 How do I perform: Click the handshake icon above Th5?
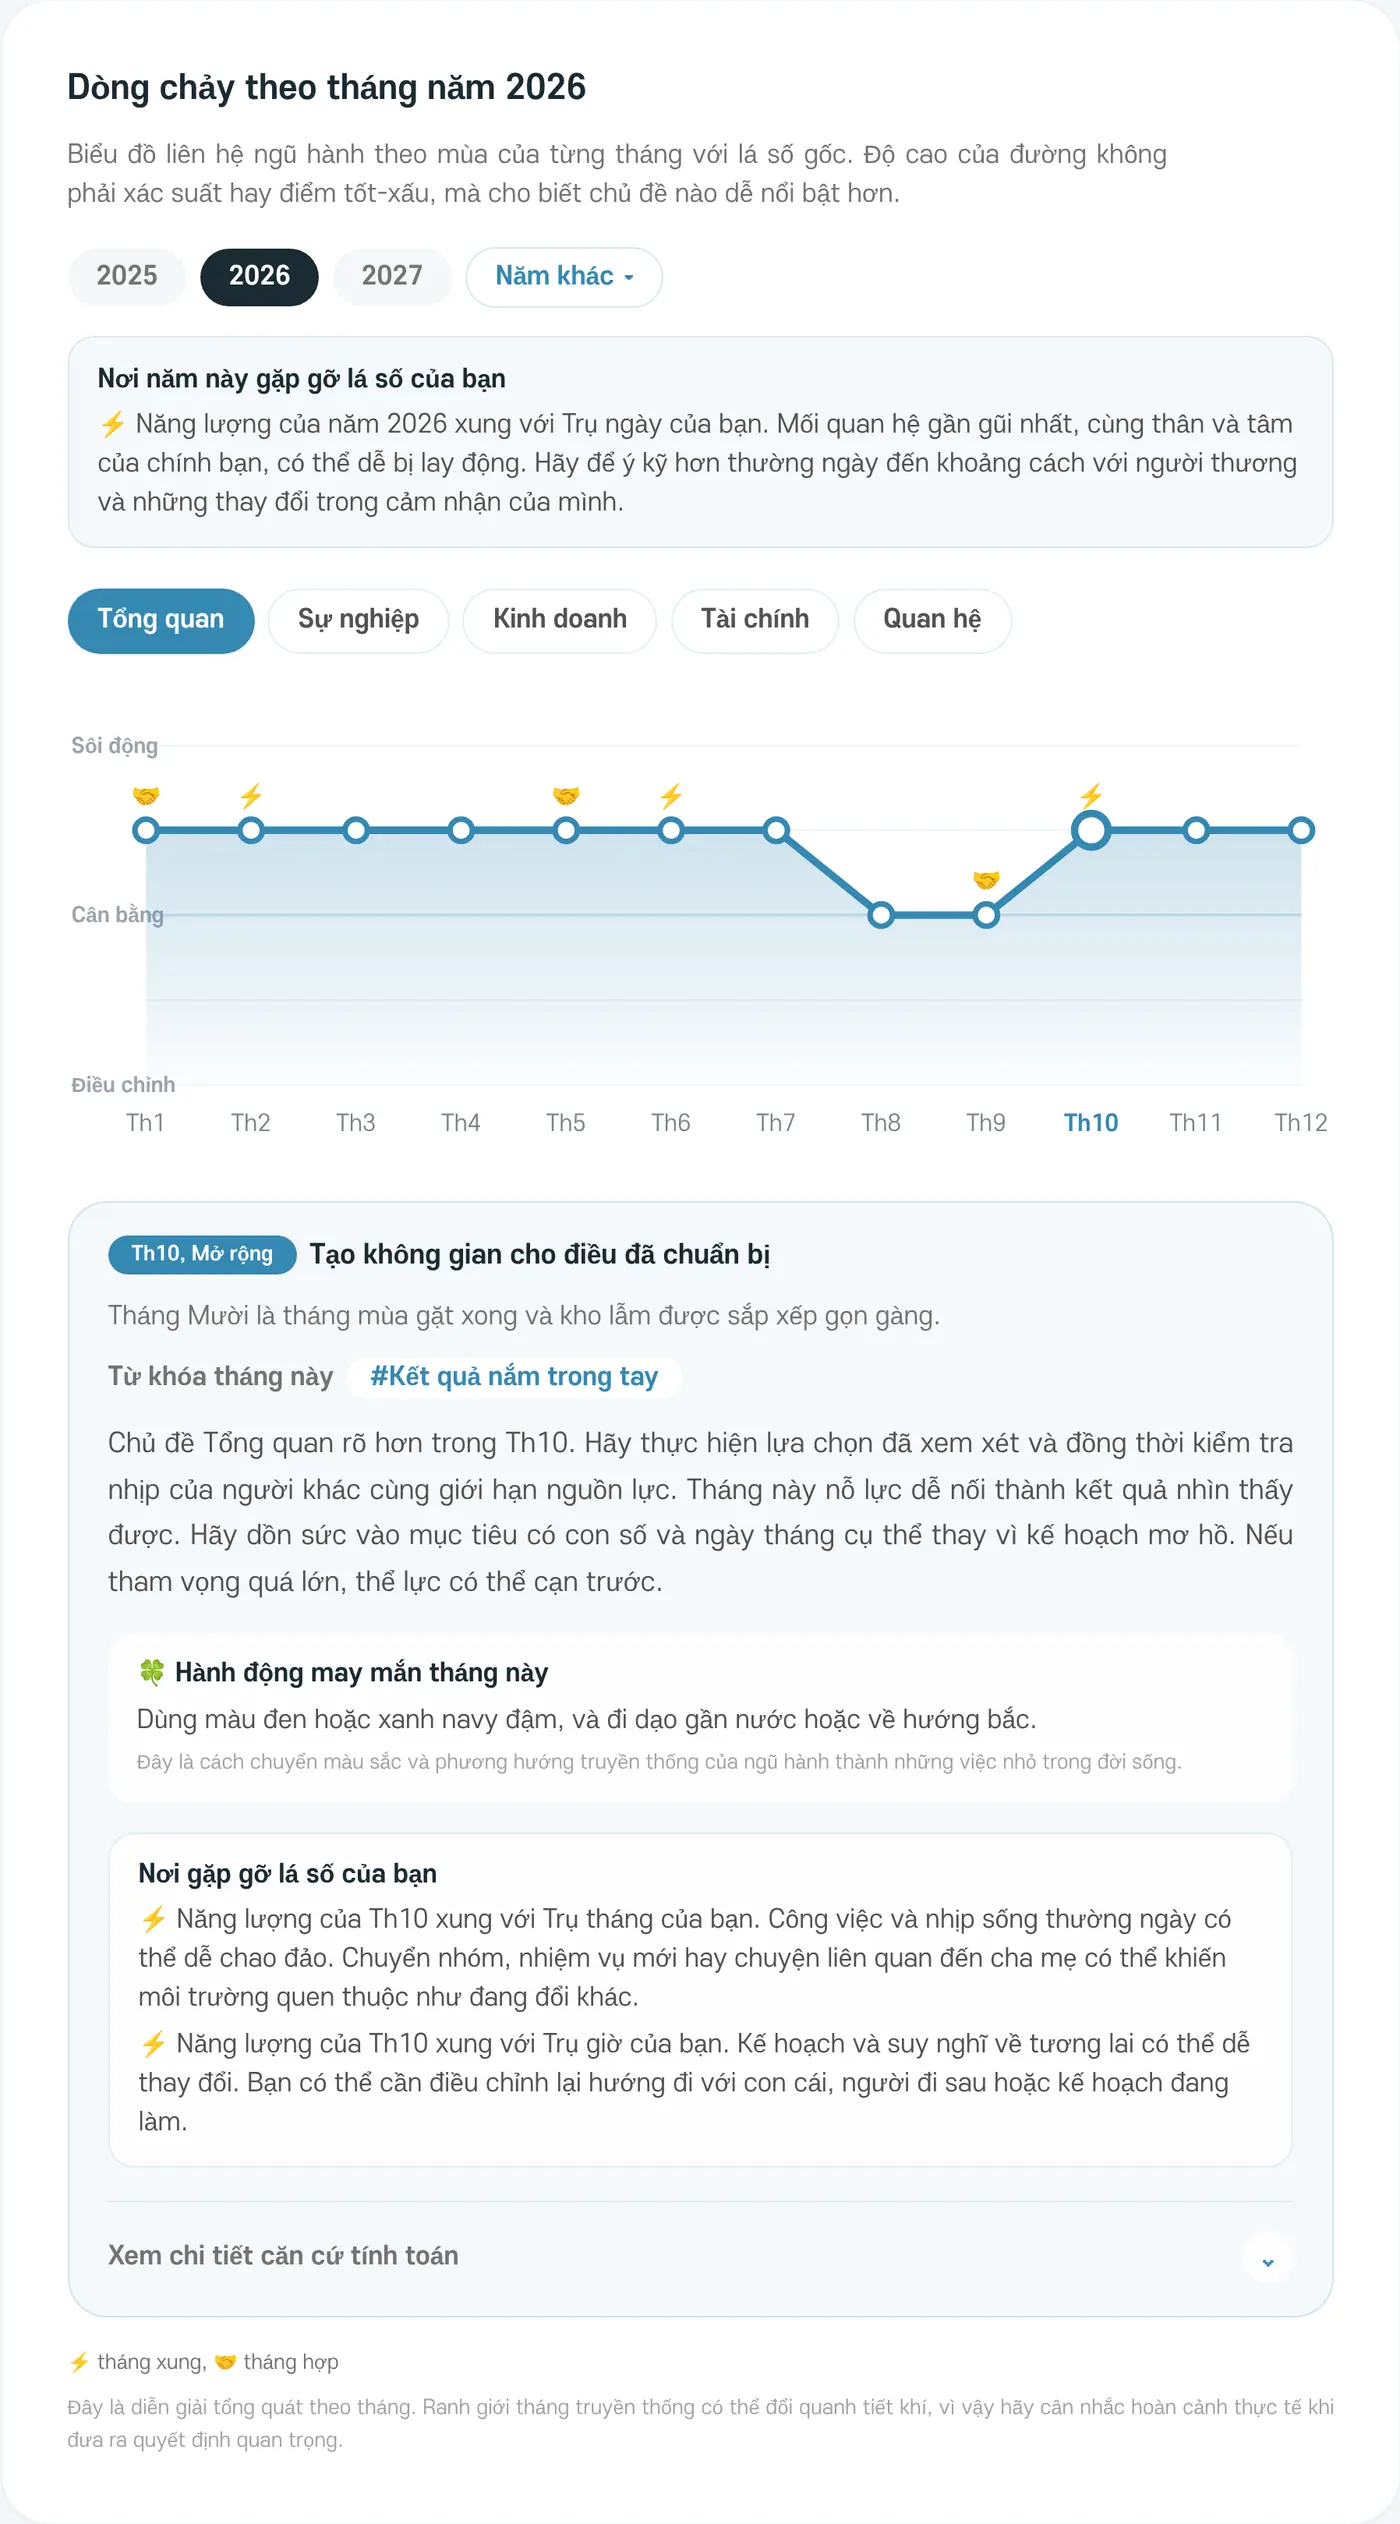(566, 796)
